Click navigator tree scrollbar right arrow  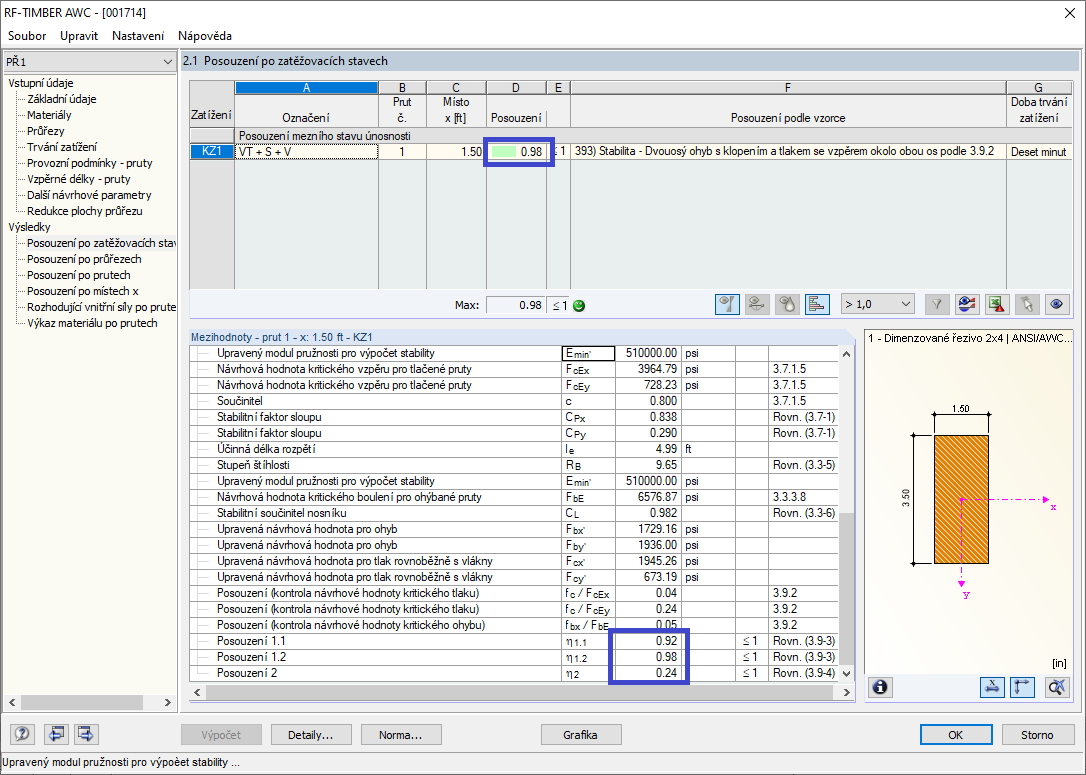click(168, 702)
